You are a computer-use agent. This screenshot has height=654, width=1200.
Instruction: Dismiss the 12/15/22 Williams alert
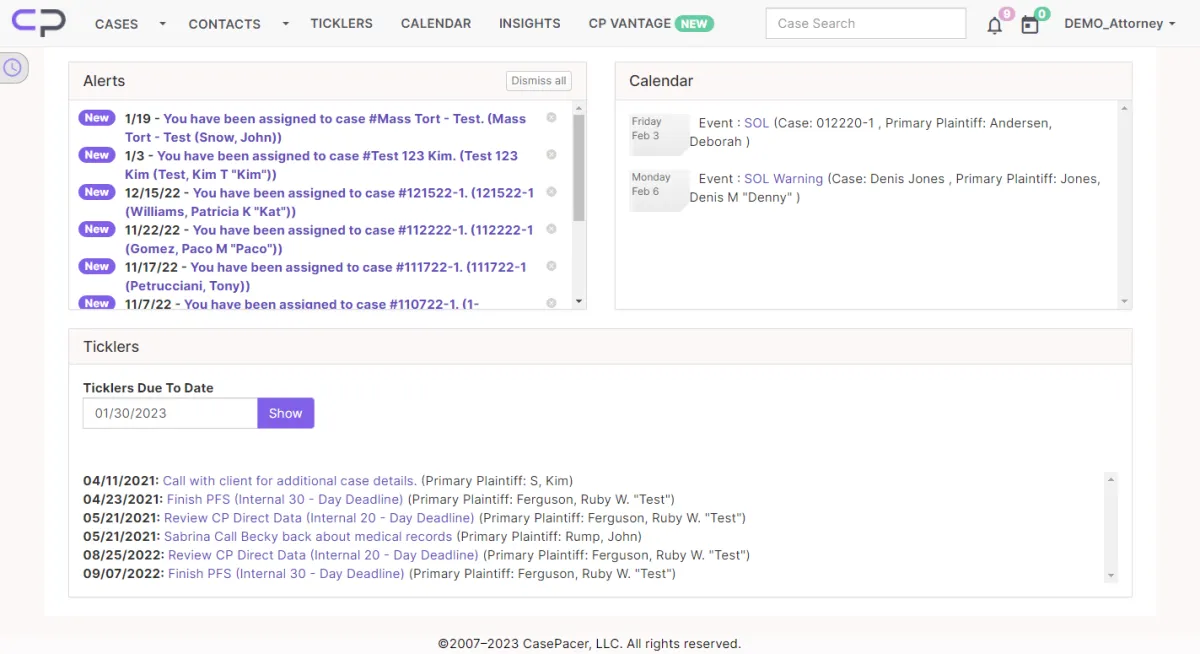pos(551,192)
